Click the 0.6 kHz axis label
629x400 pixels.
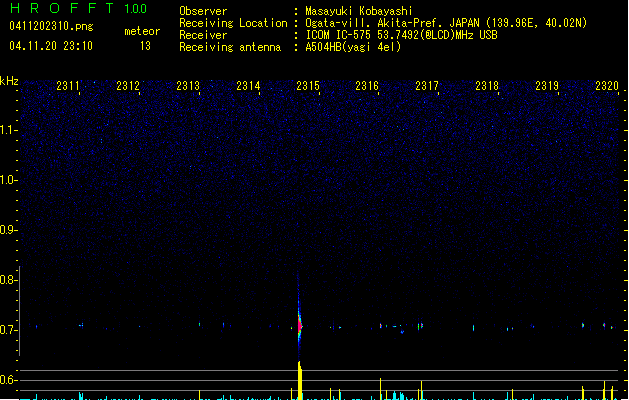(8, 380)
